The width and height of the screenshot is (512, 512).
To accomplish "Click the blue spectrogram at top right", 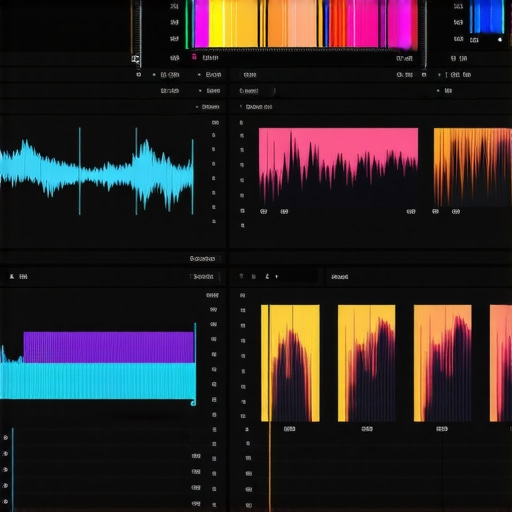I will coord(487,17).
